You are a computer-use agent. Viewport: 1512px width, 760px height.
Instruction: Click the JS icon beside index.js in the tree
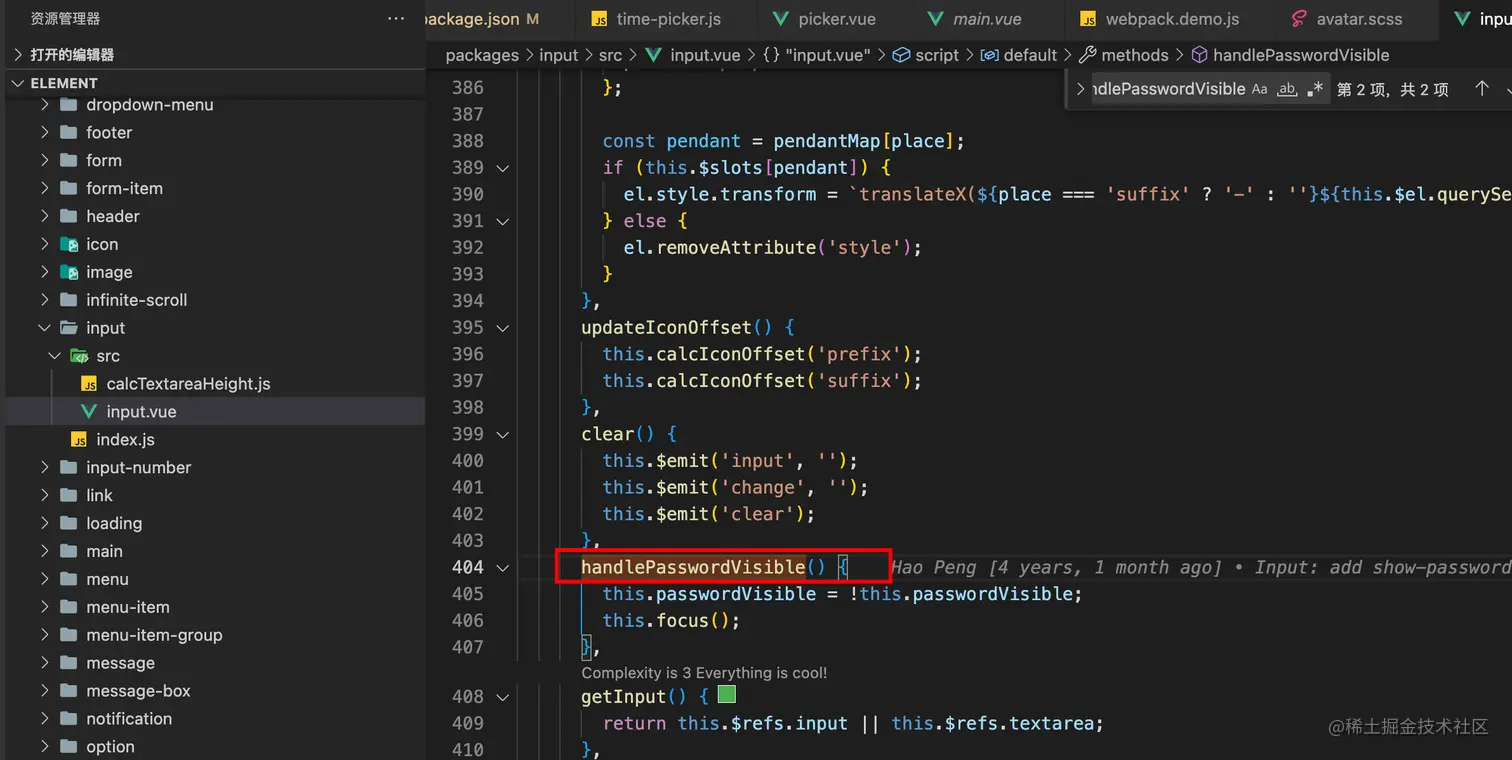[x=79, y=440]
